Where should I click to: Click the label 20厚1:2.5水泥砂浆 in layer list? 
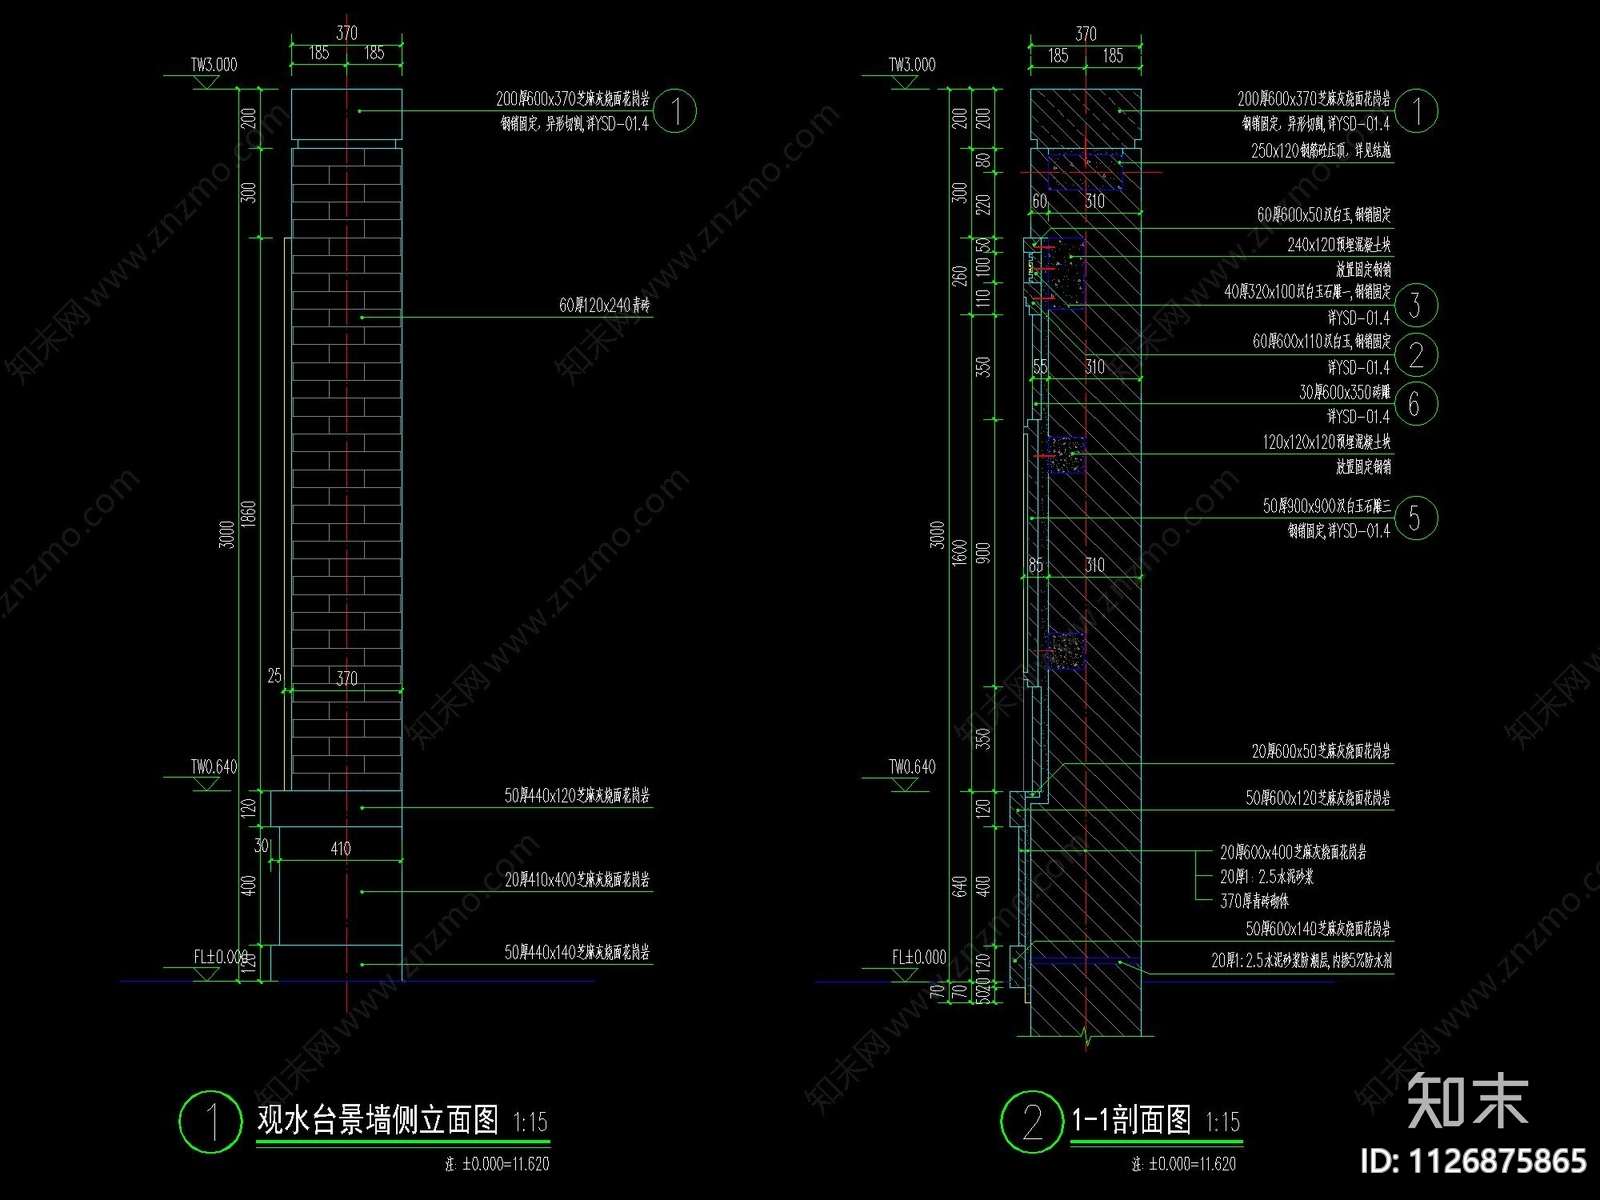click(1266, 876)
